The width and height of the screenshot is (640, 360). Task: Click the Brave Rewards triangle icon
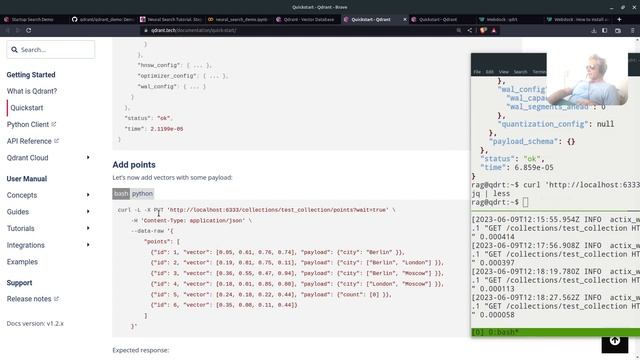tap(494, 30)
